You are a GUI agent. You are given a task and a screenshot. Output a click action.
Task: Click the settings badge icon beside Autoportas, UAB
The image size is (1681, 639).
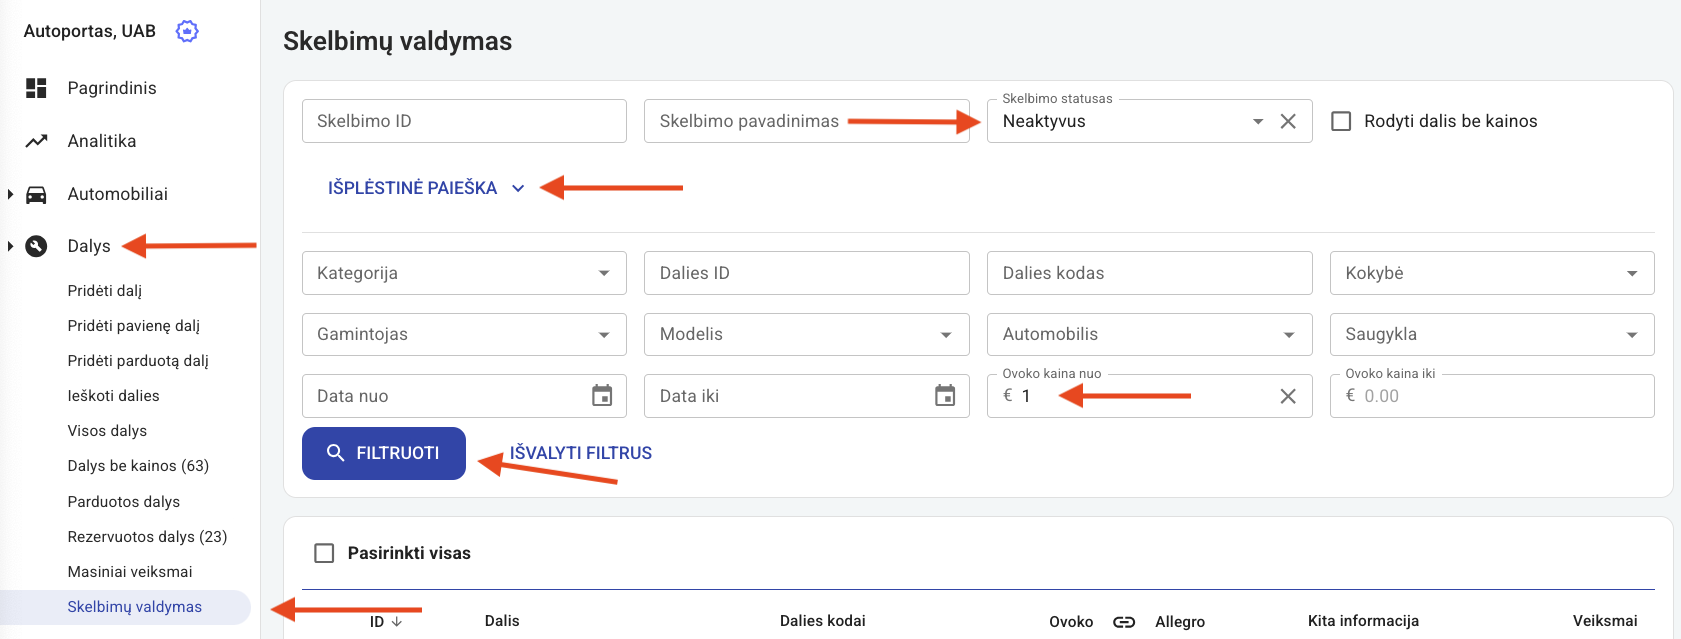(187, 31)
